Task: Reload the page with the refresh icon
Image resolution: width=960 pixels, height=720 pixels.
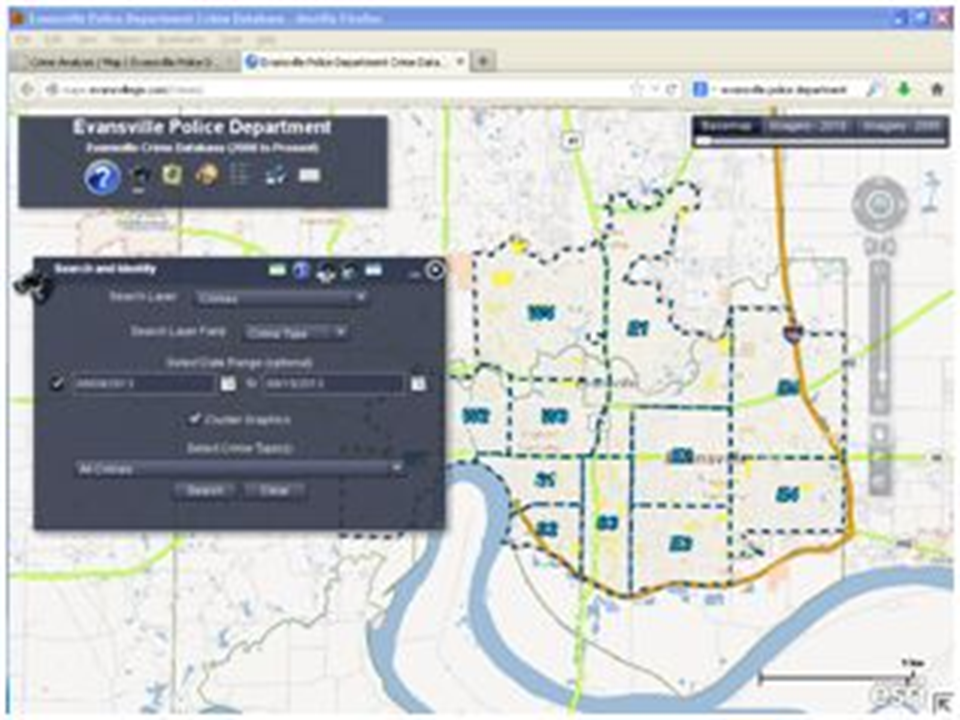Action: pyautogui.click(x=671, y=89)
